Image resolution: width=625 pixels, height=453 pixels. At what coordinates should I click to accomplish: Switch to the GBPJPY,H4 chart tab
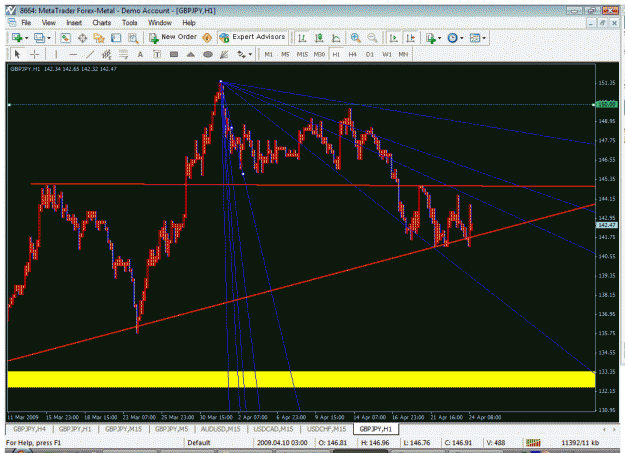pyautogui.click(x=29, y=429)
